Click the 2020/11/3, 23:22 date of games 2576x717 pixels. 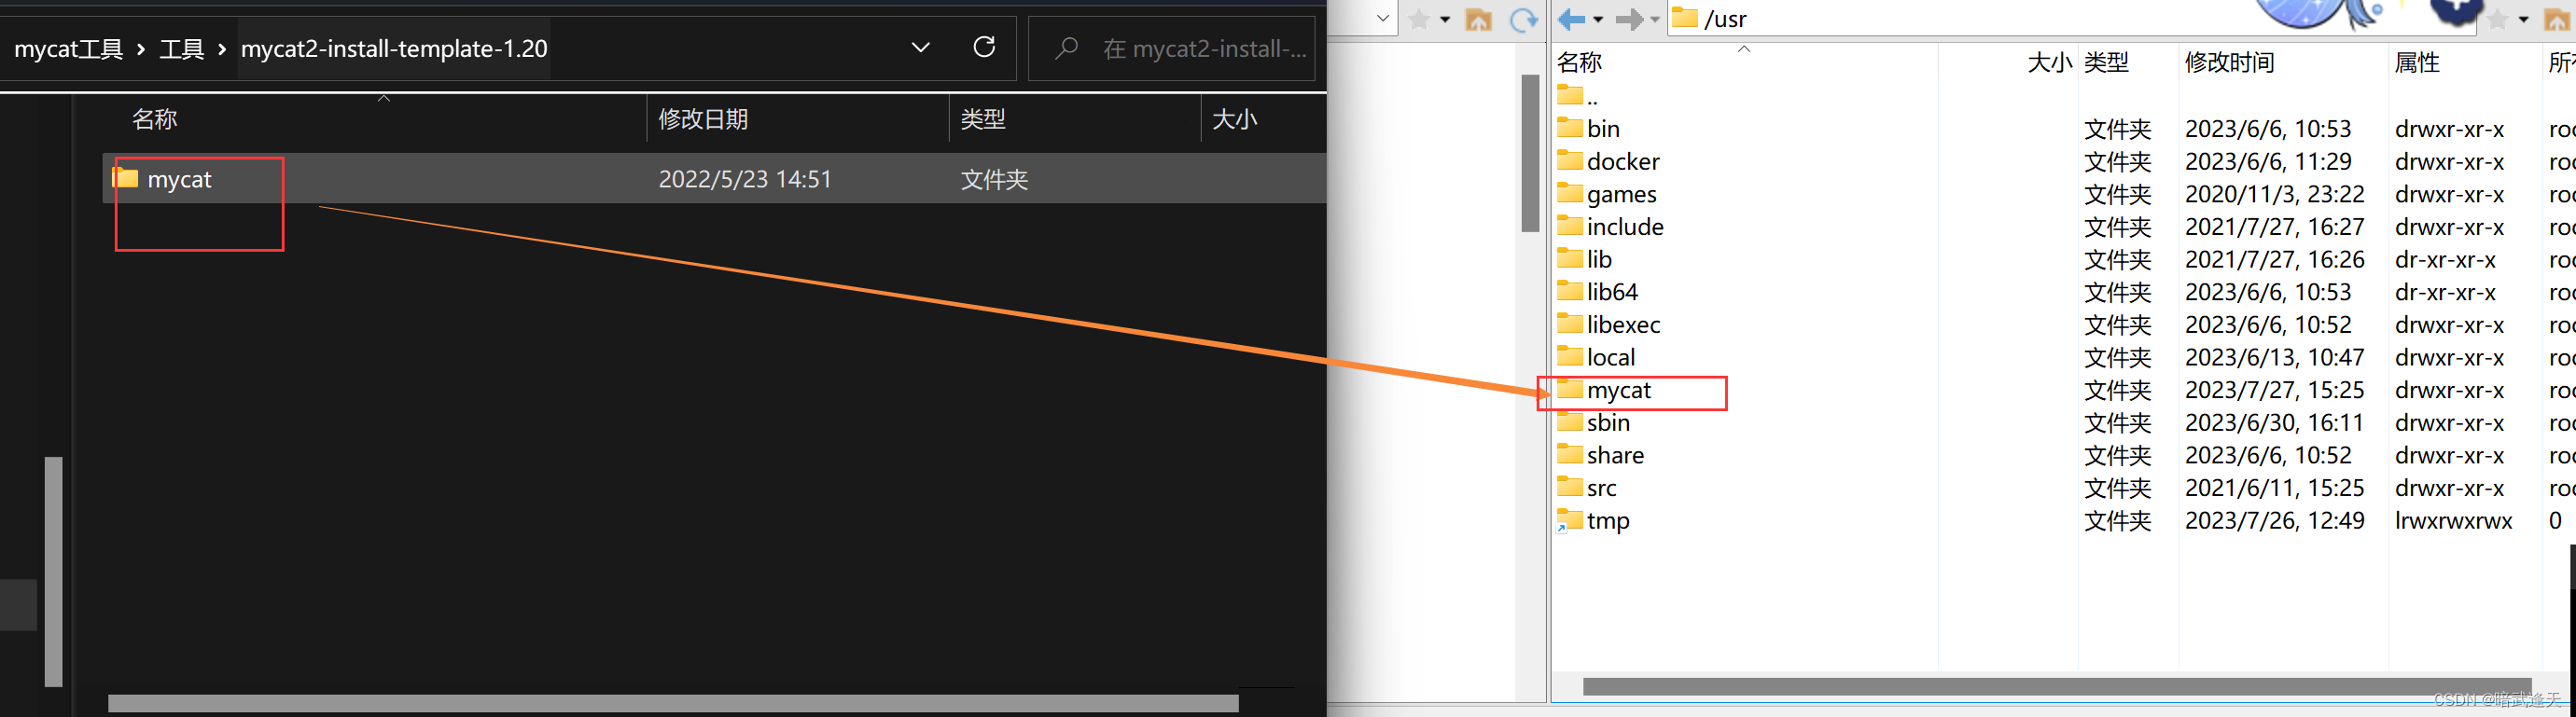point(2274,194)
